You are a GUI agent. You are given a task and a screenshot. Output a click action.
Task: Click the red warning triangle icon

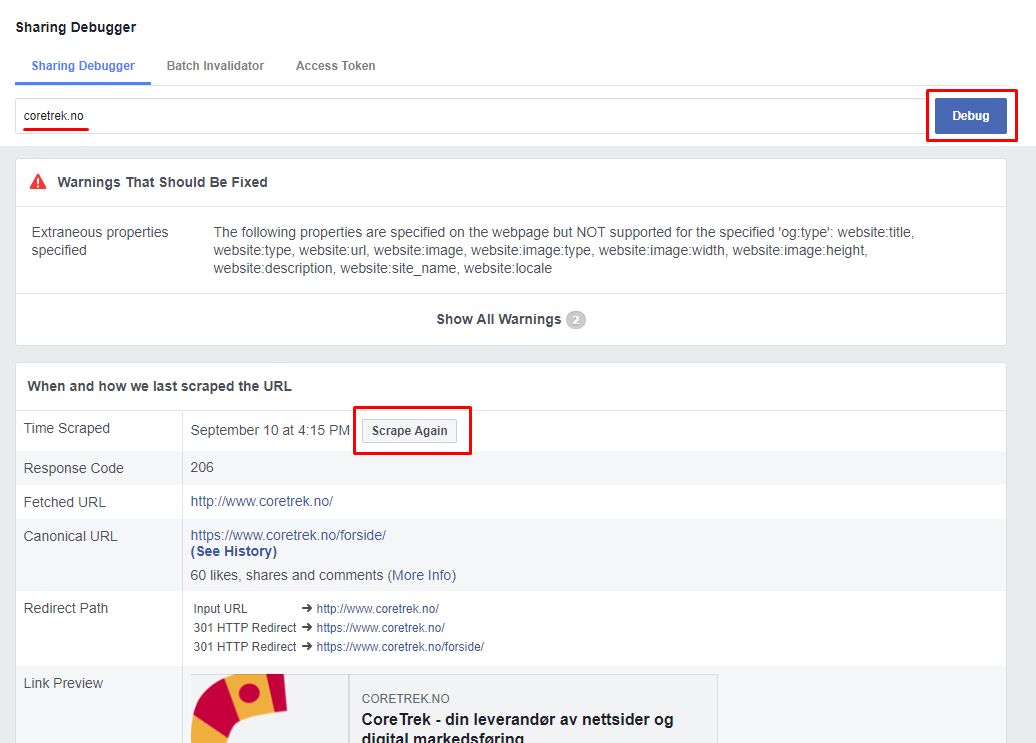[38, 182]
